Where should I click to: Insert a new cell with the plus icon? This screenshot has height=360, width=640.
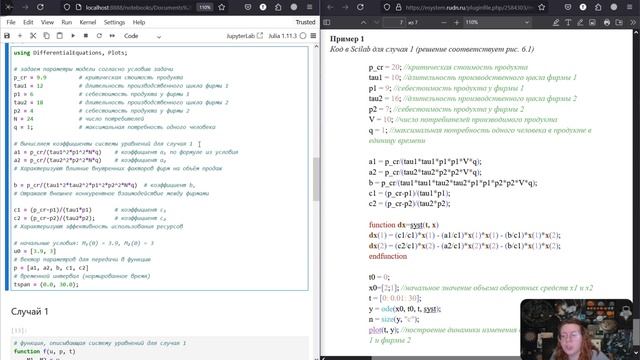click(20, 36)
